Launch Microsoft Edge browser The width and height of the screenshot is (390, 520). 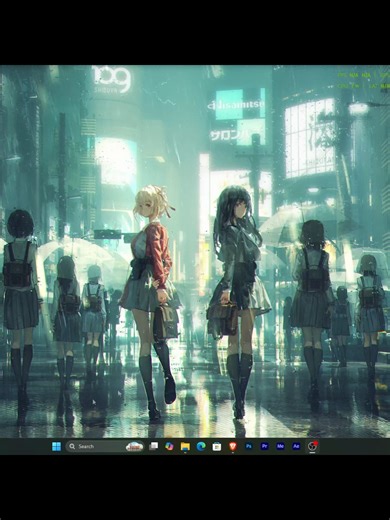pos(201,446)
